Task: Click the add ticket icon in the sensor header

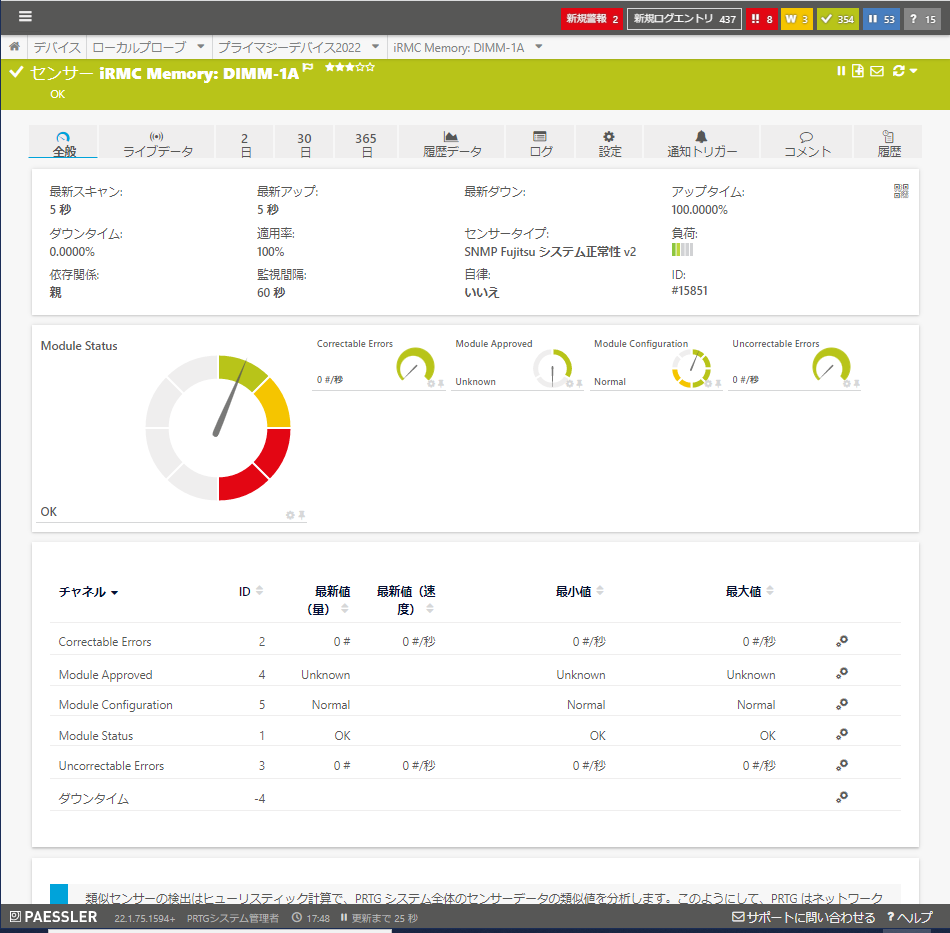Action: point(858,71)
